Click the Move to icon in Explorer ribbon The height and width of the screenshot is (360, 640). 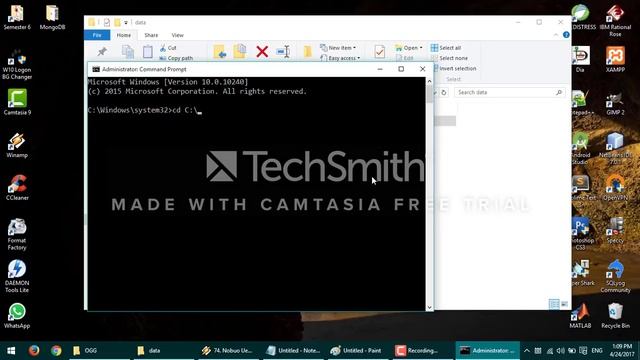point(220,52)
